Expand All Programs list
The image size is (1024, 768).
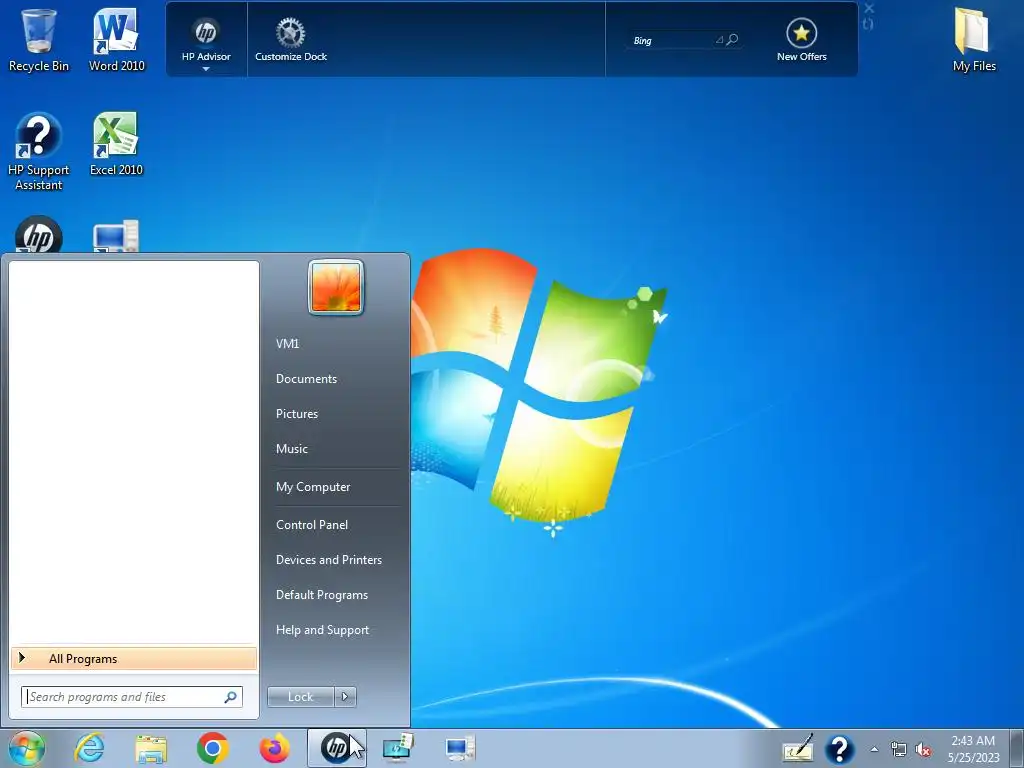134,659
